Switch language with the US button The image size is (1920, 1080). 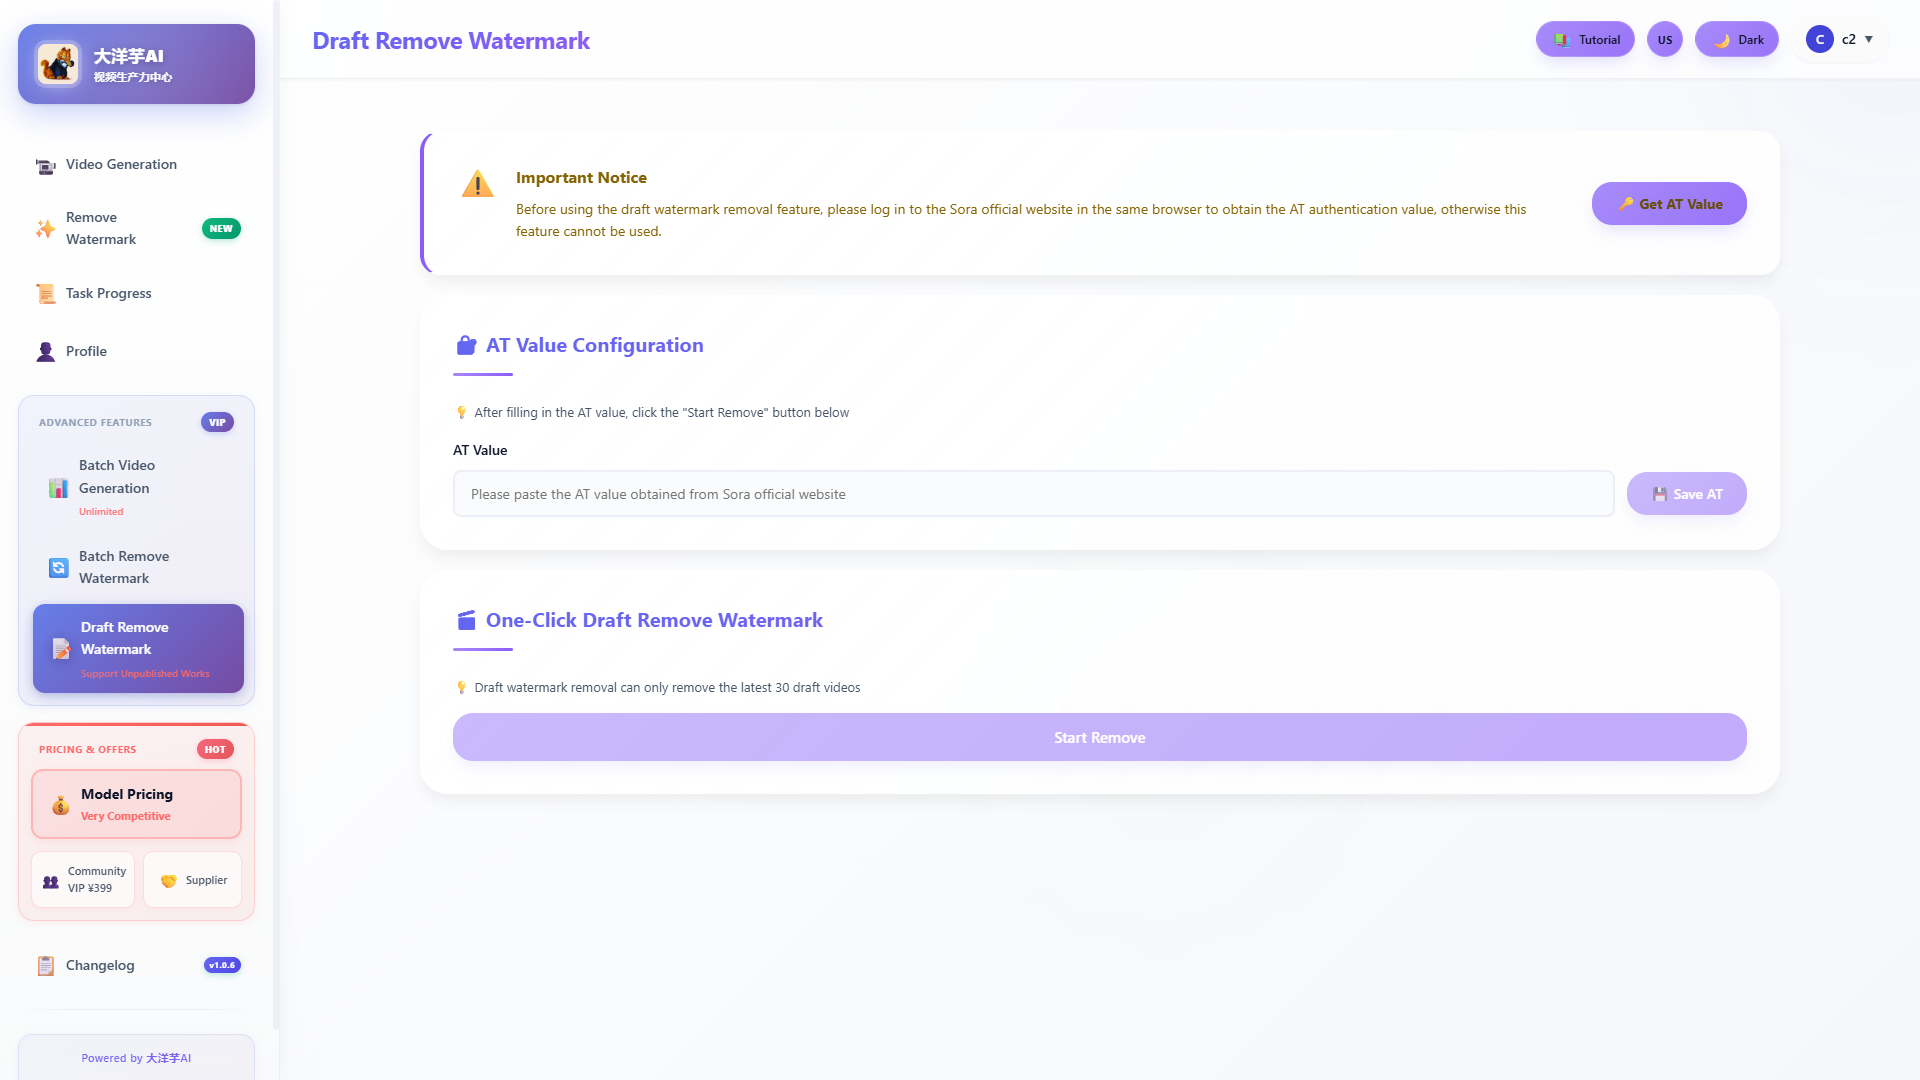pyautogui.click(x=1664, y=40)
